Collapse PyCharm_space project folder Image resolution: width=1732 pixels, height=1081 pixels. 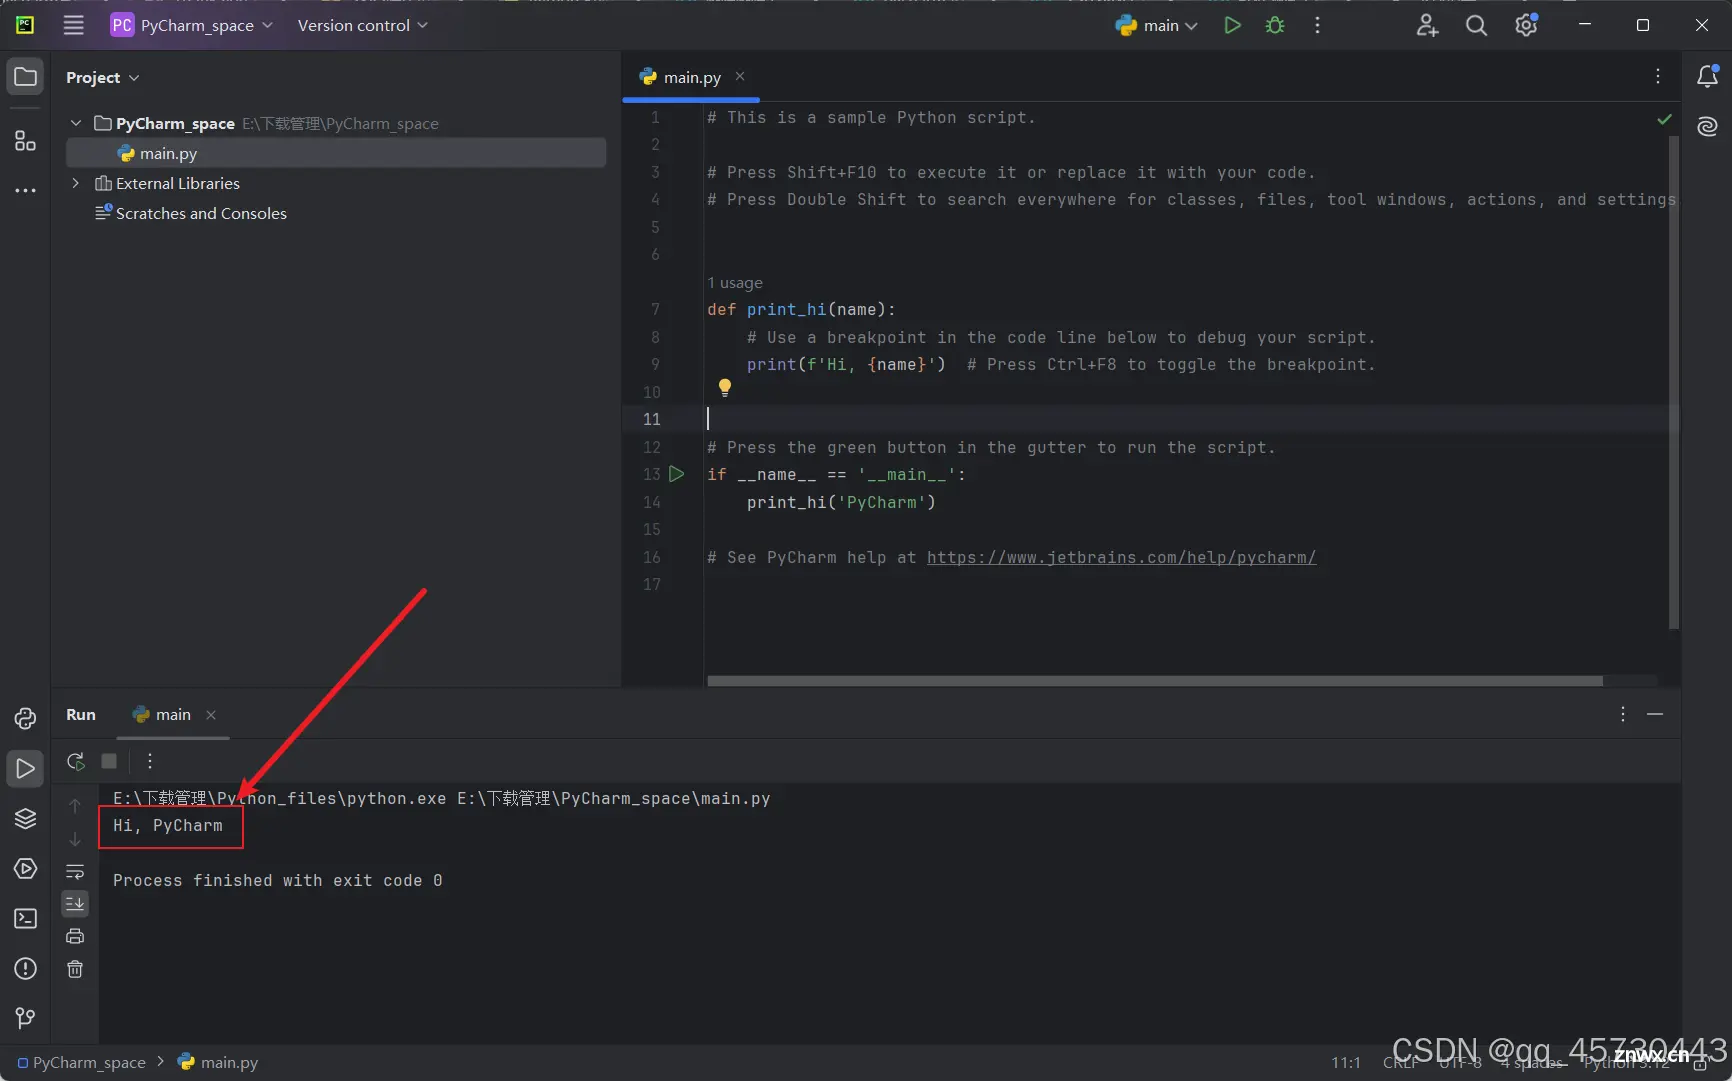click(76, 123)
